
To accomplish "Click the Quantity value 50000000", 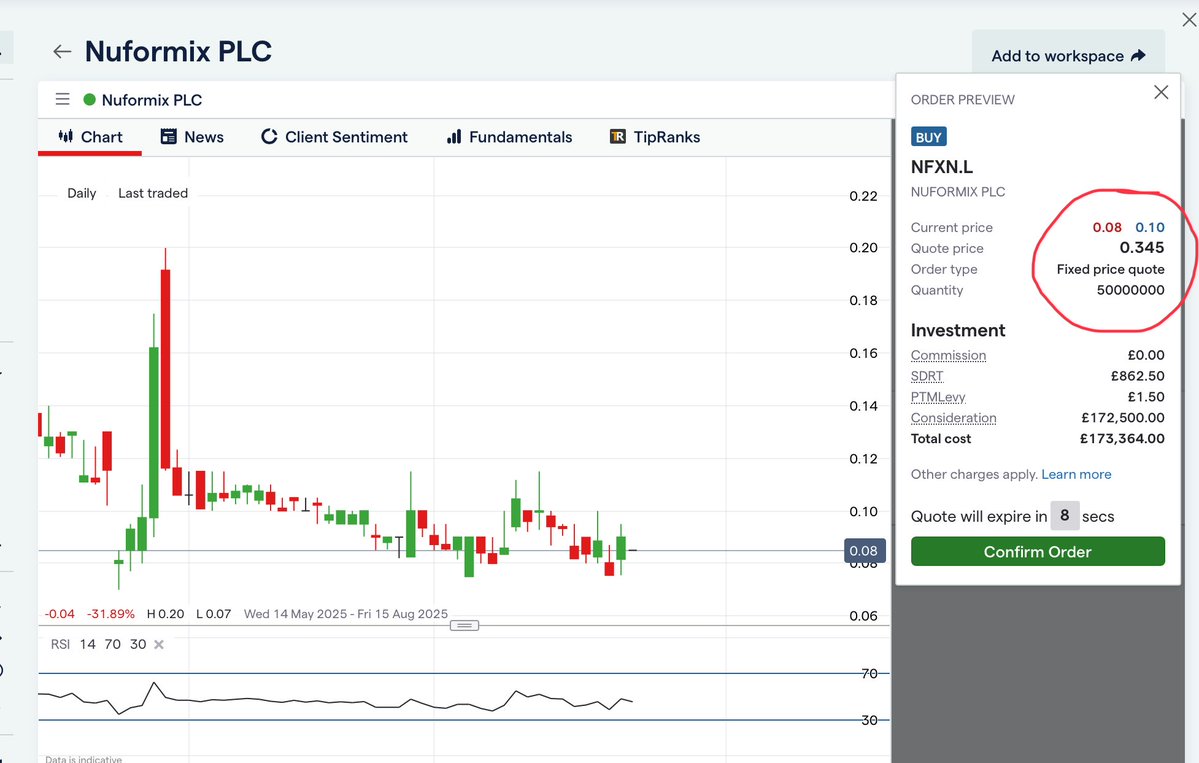I will click(1130, 291).
